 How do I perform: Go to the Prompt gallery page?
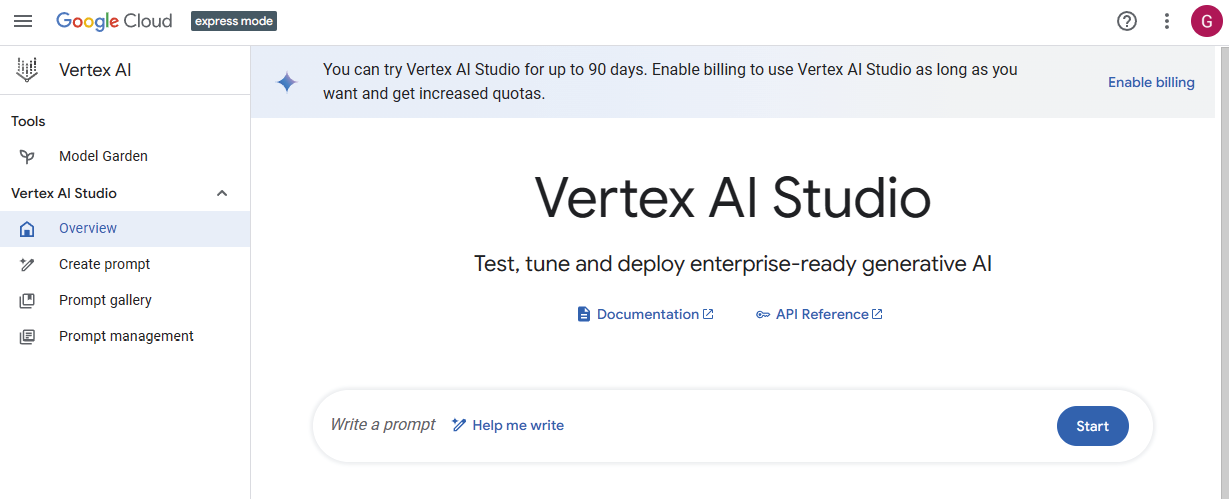coord(105,300)
